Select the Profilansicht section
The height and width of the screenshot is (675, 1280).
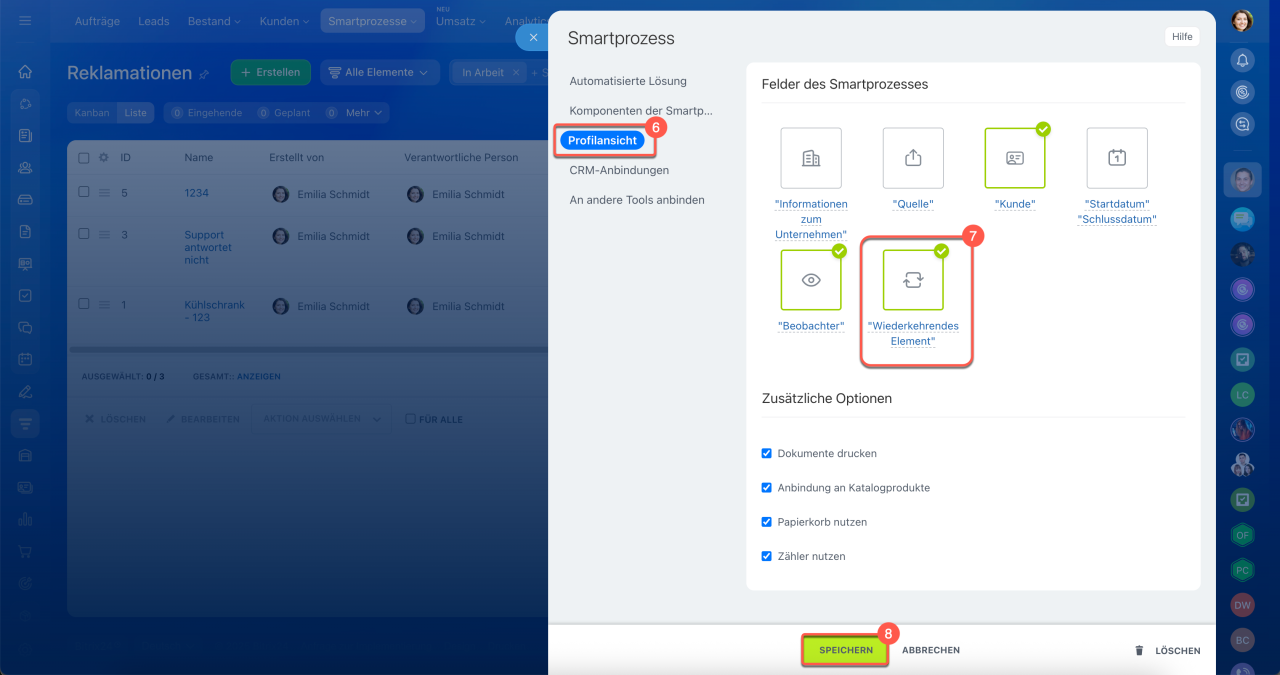pos(602,141)
